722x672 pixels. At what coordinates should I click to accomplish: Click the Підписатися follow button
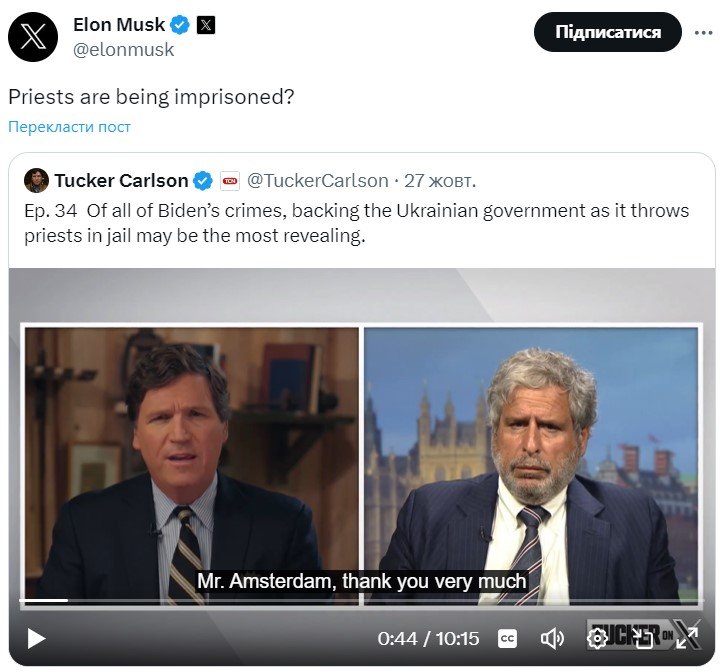(608, 32)
